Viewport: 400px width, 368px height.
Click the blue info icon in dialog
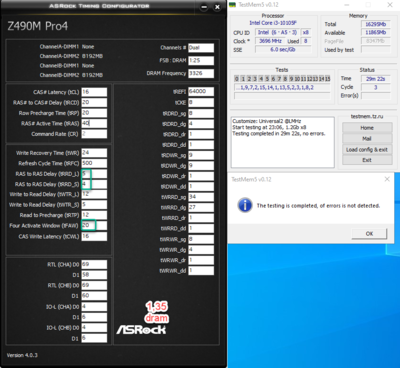[x=245, y=205]
